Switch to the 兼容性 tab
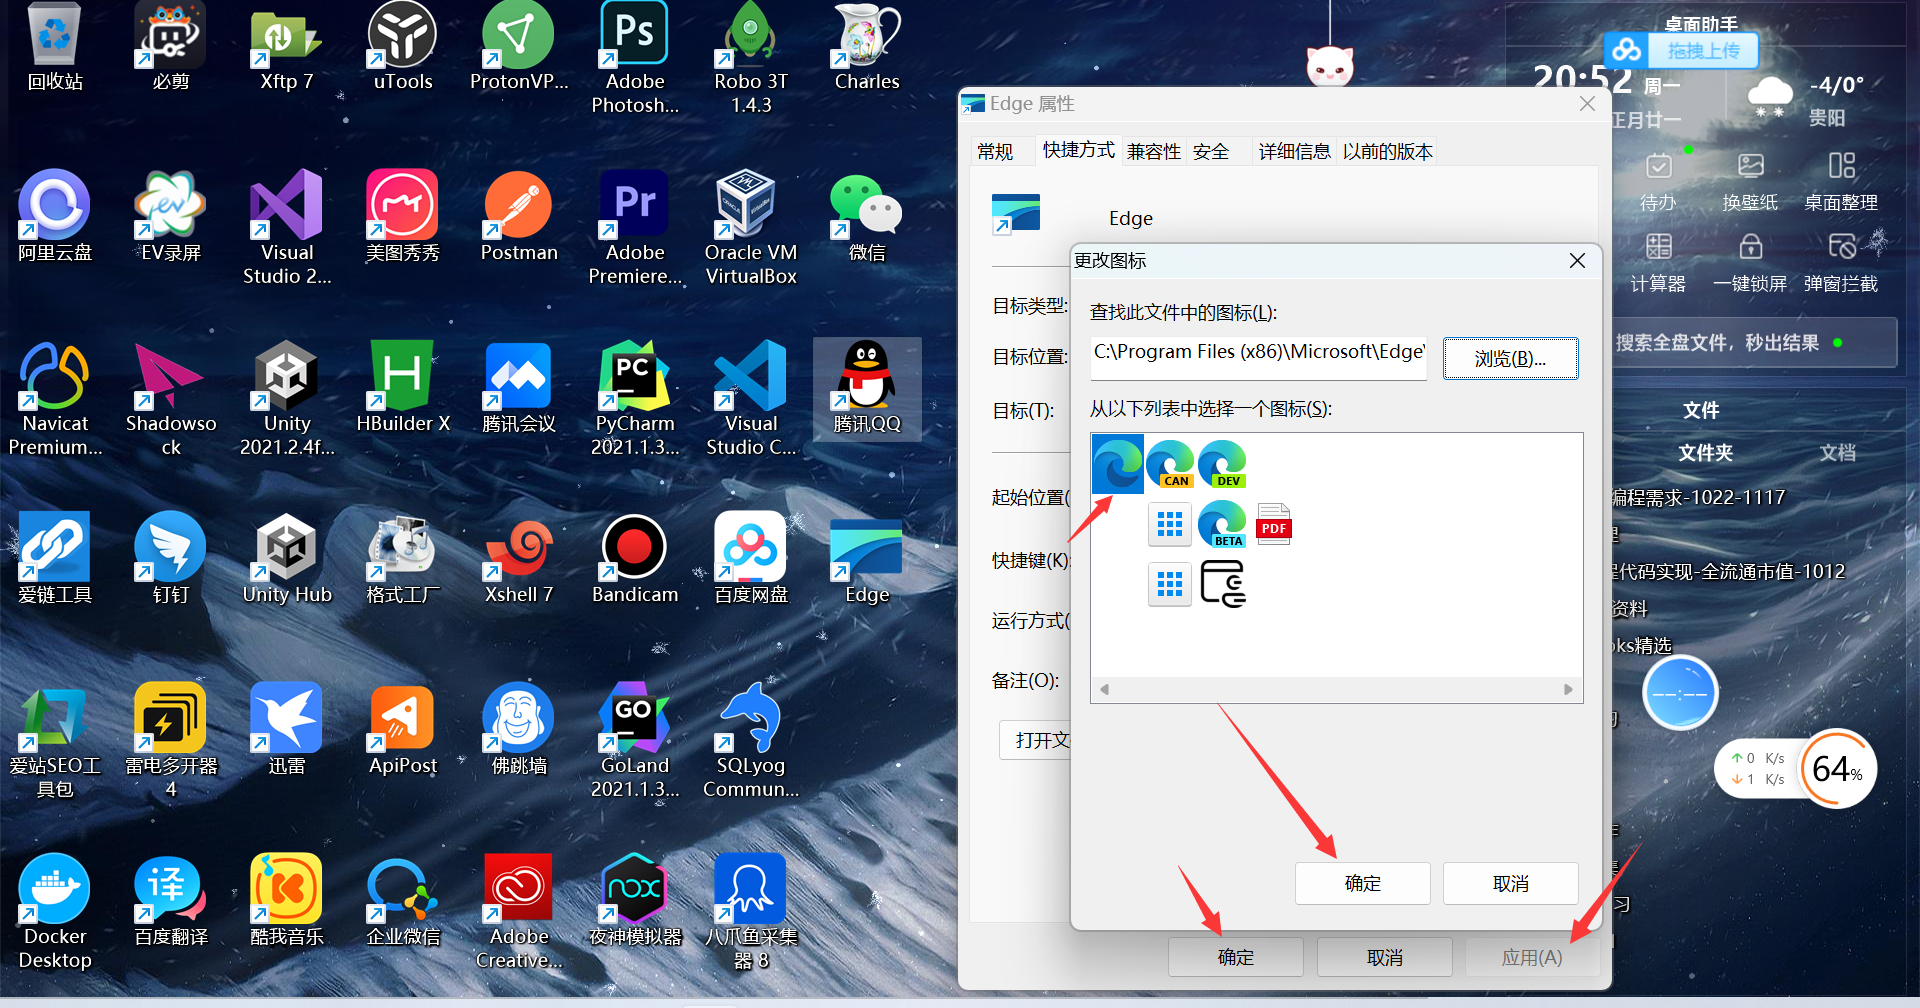 coord(1154,150)
